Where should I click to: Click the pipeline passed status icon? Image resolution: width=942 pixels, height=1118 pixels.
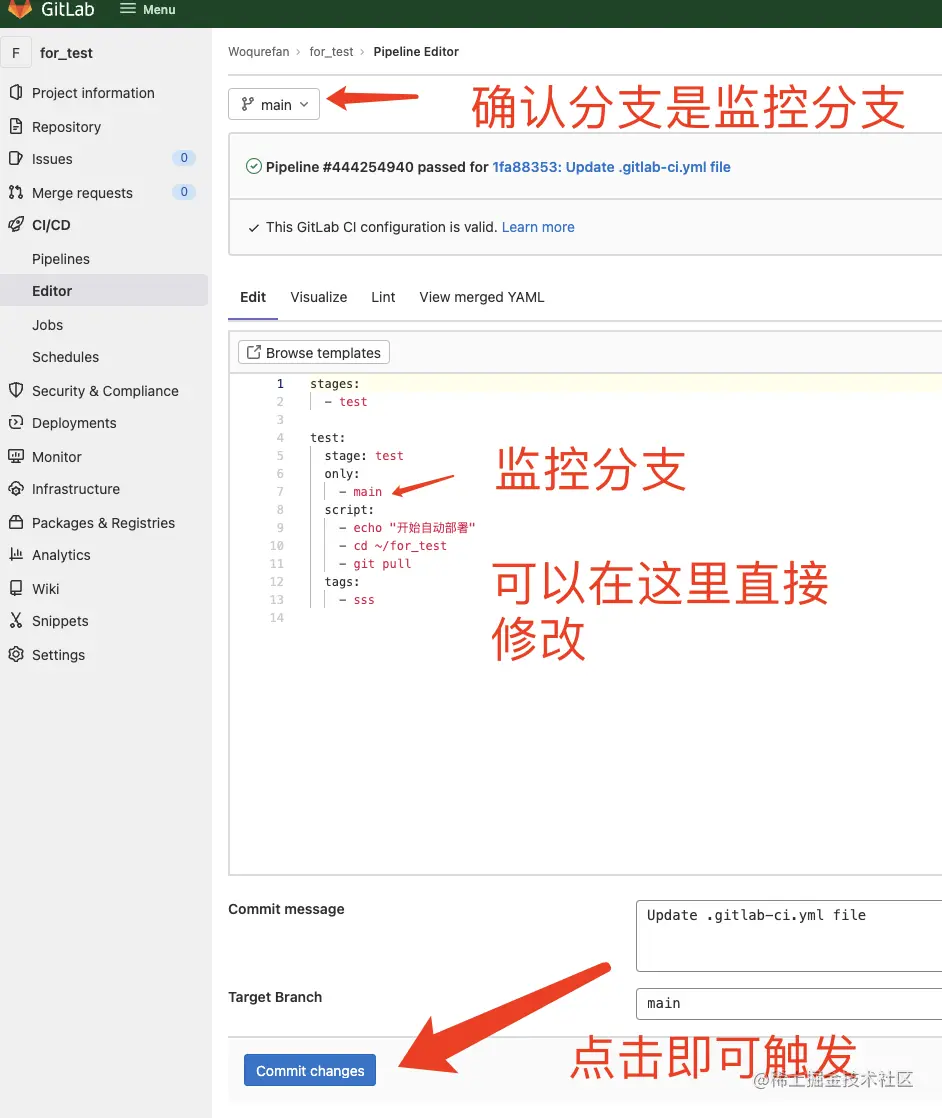253,167
